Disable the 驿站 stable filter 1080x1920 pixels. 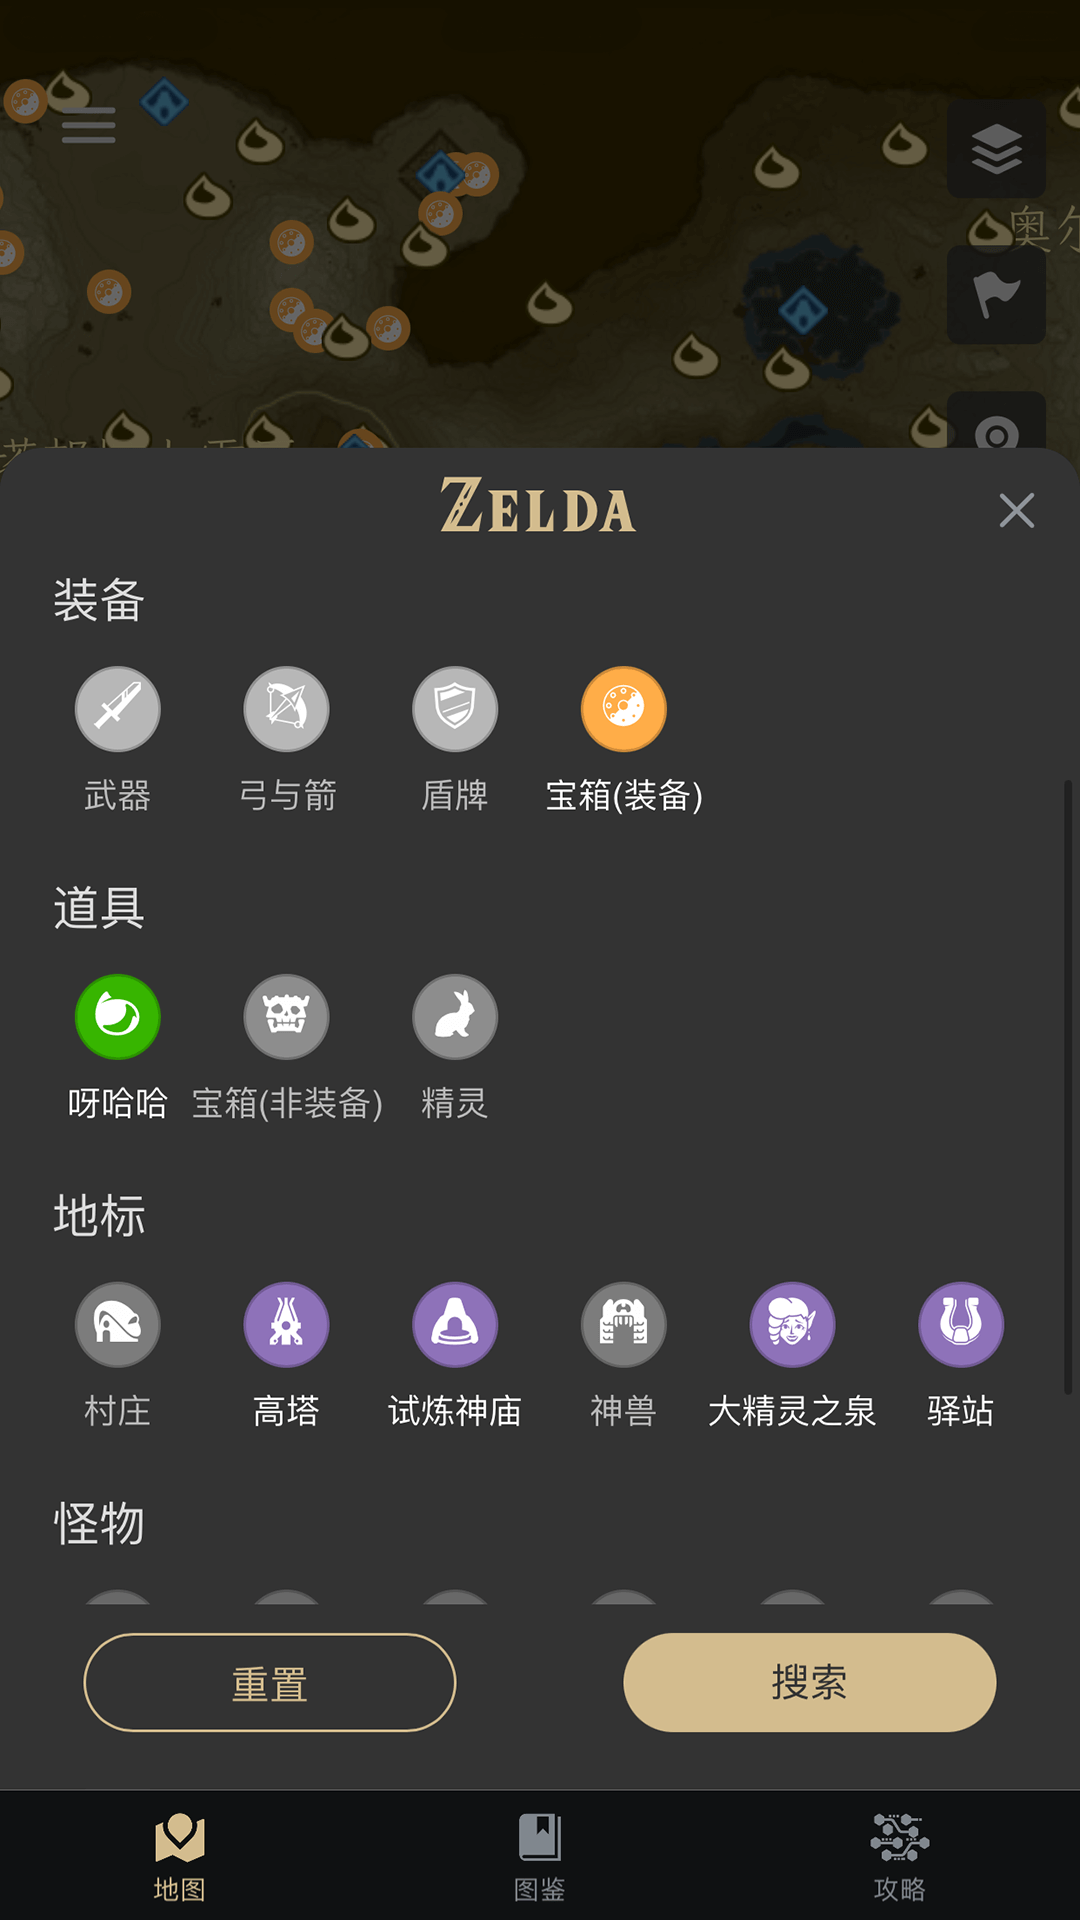click(960, 1323)
